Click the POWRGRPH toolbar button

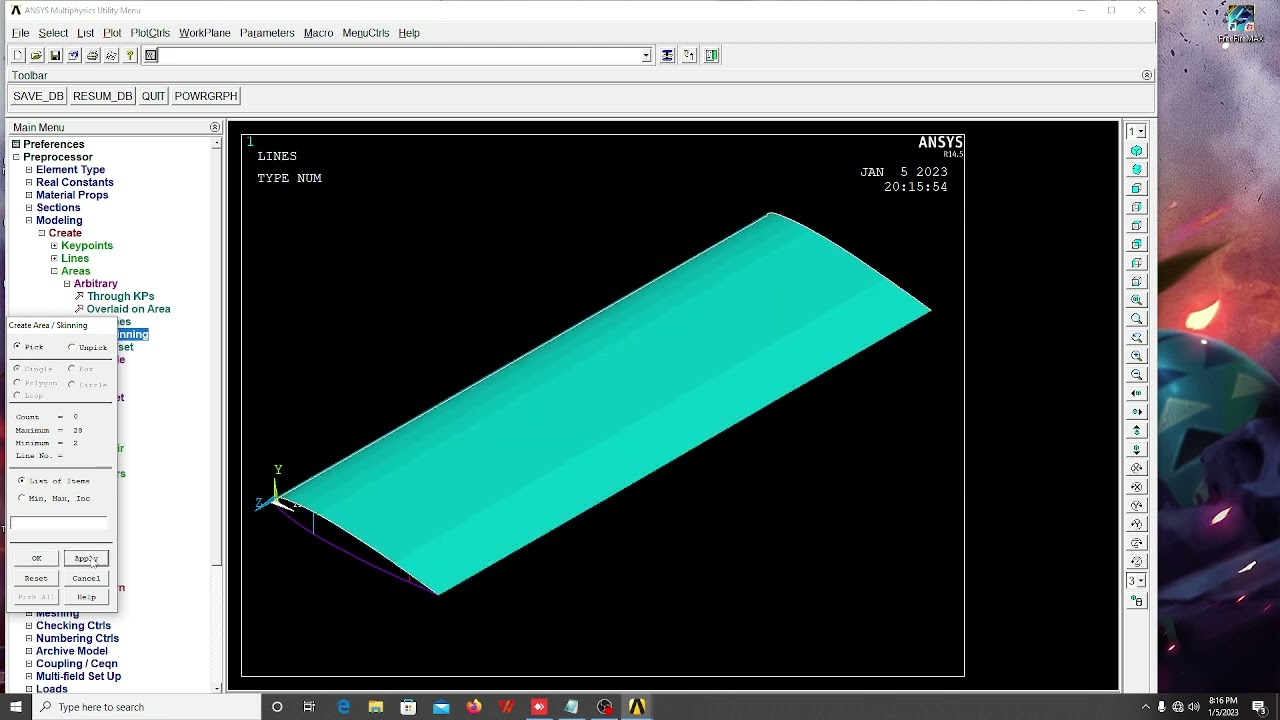click(x=206, y=96)
